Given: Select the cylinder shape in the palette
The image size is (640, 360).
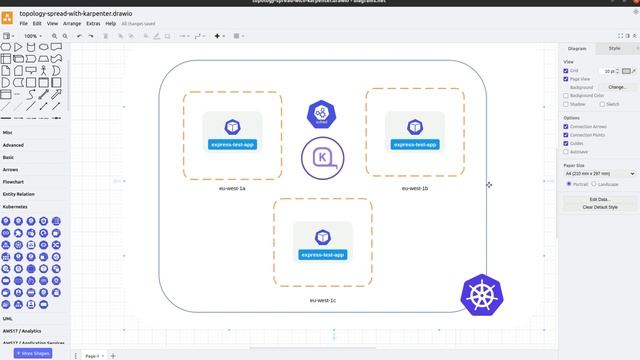Looking at the screenshot, I should pos(31,47).
